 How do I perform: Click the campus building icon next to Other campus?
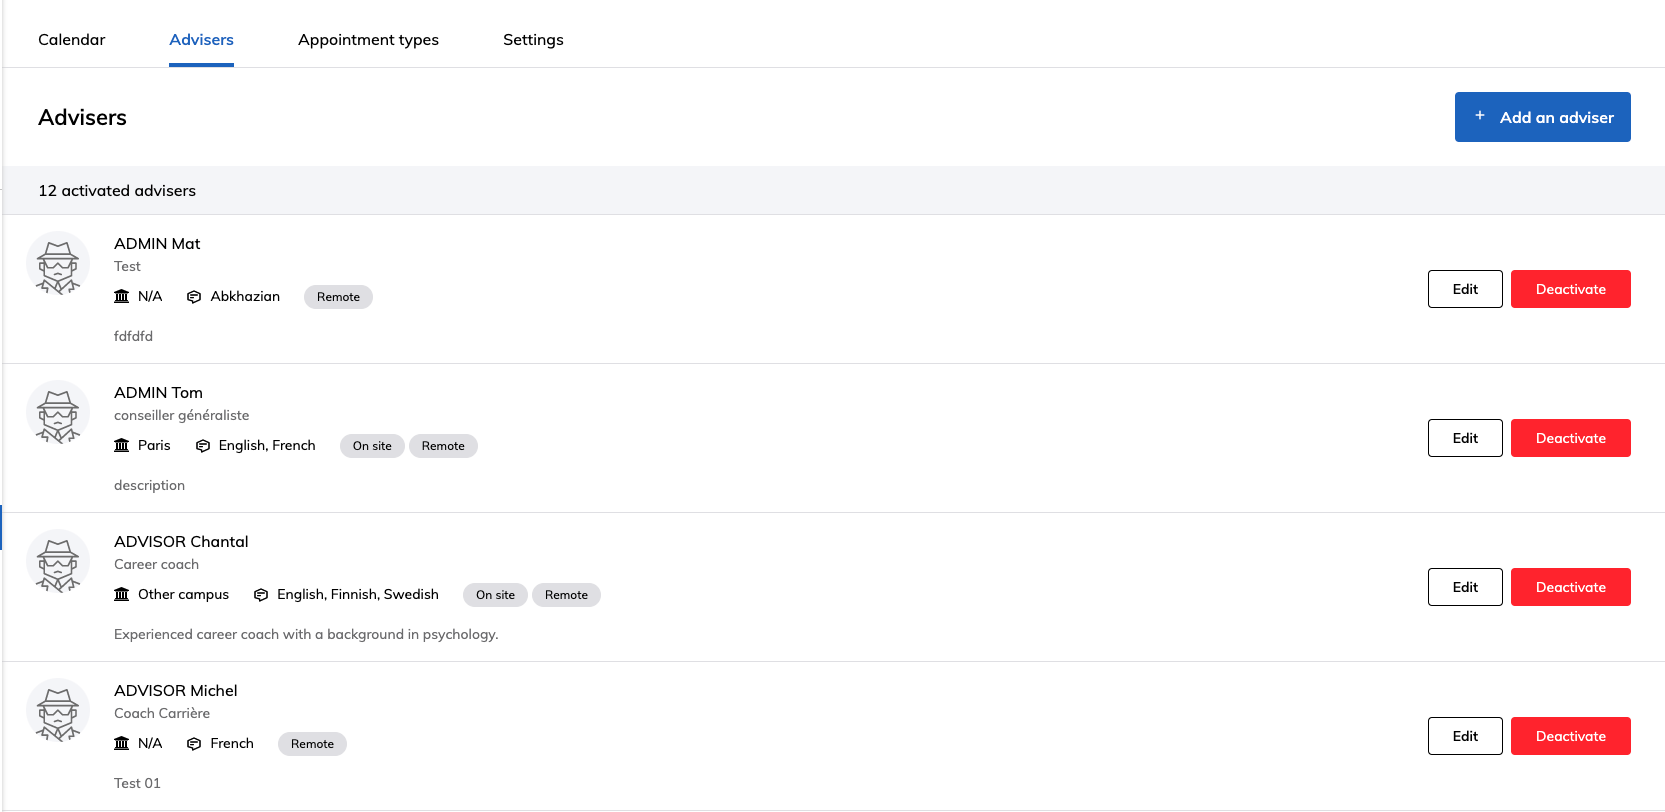[122, 594]
